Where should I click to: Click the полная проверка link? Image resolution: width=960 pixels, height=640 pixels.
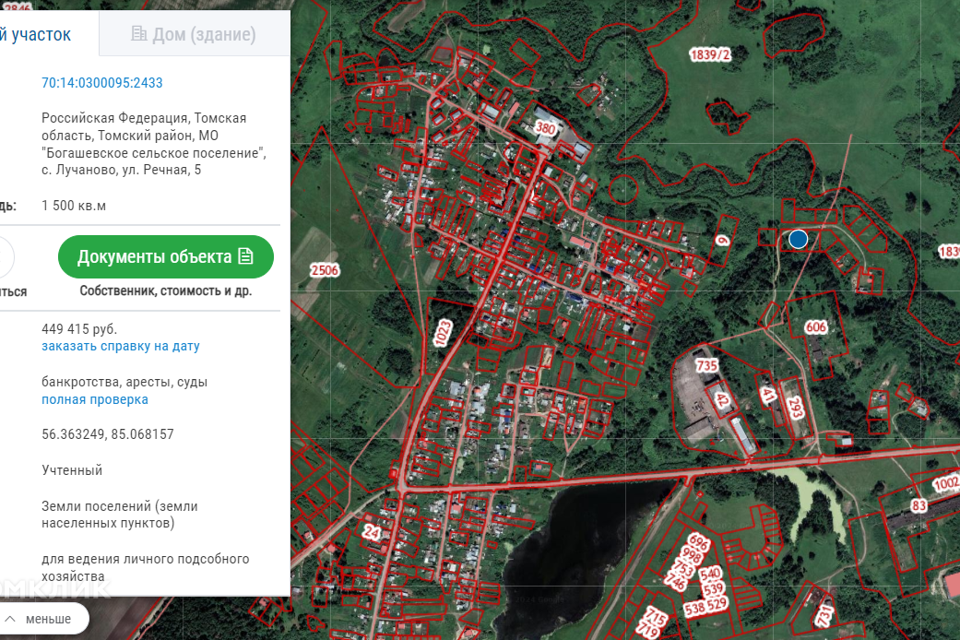click(95, 399)
